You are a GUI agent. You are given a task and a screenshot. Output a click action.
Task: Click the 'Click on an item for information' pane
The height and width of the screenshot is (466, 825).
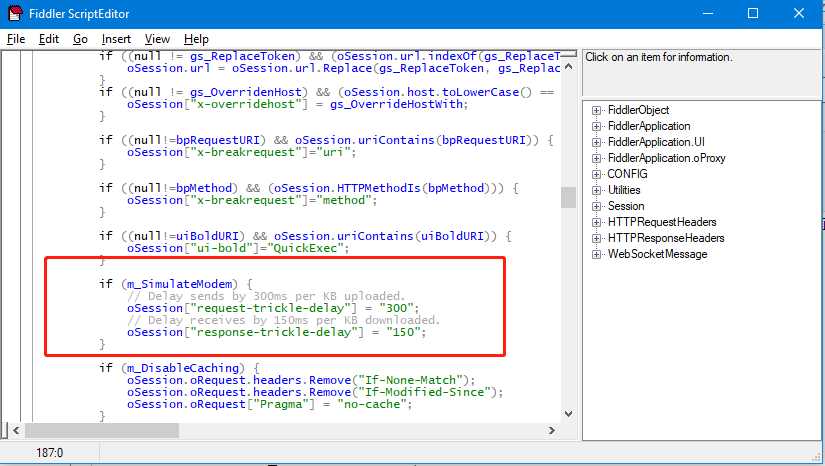pyautogui.click(x=701, y=73)
